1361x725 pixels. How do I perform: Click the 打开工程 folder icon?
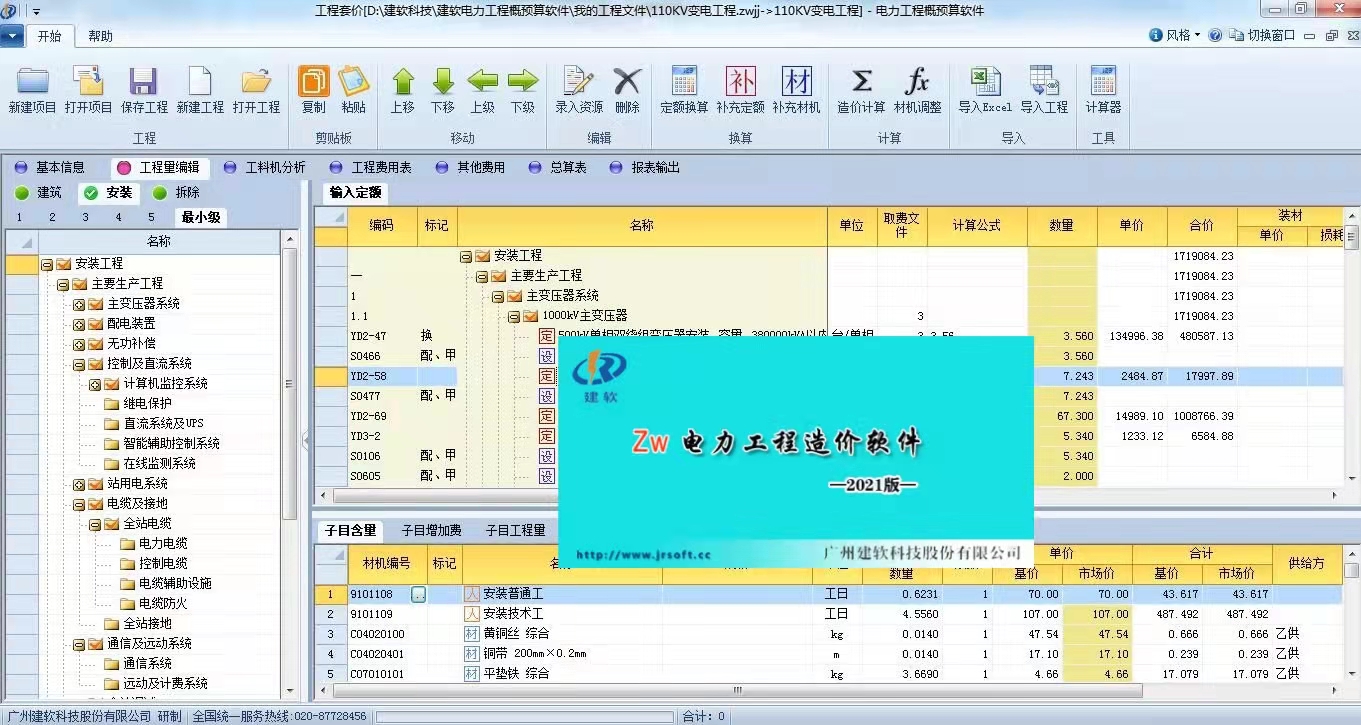point(256,90)
